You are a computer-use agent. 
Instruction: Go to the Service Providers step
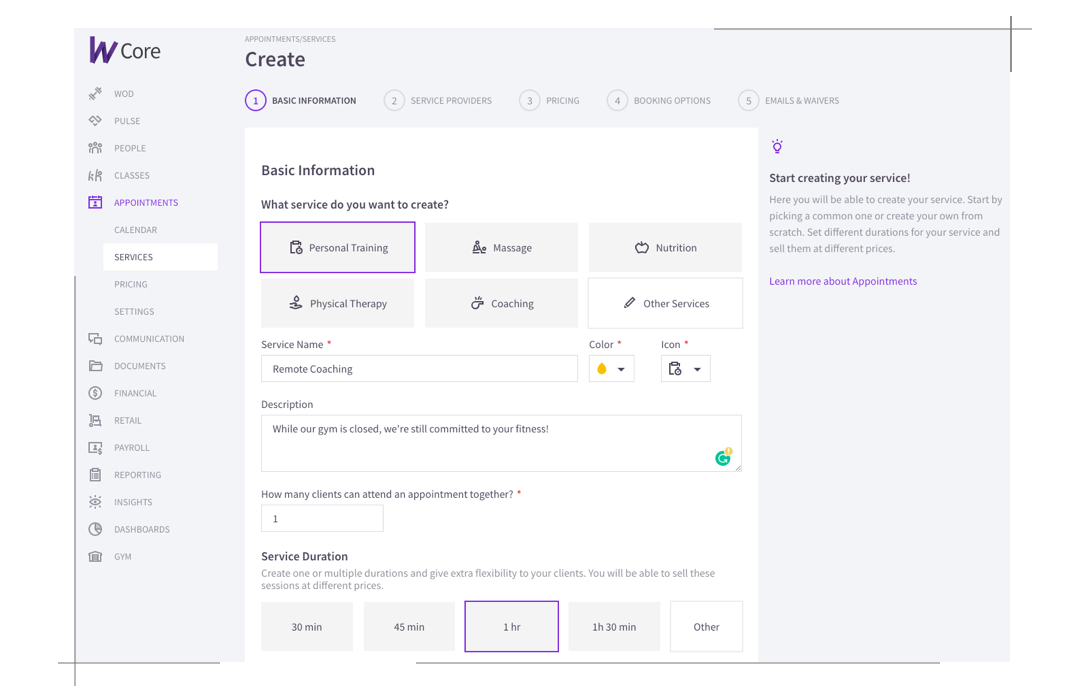(438, 101)
